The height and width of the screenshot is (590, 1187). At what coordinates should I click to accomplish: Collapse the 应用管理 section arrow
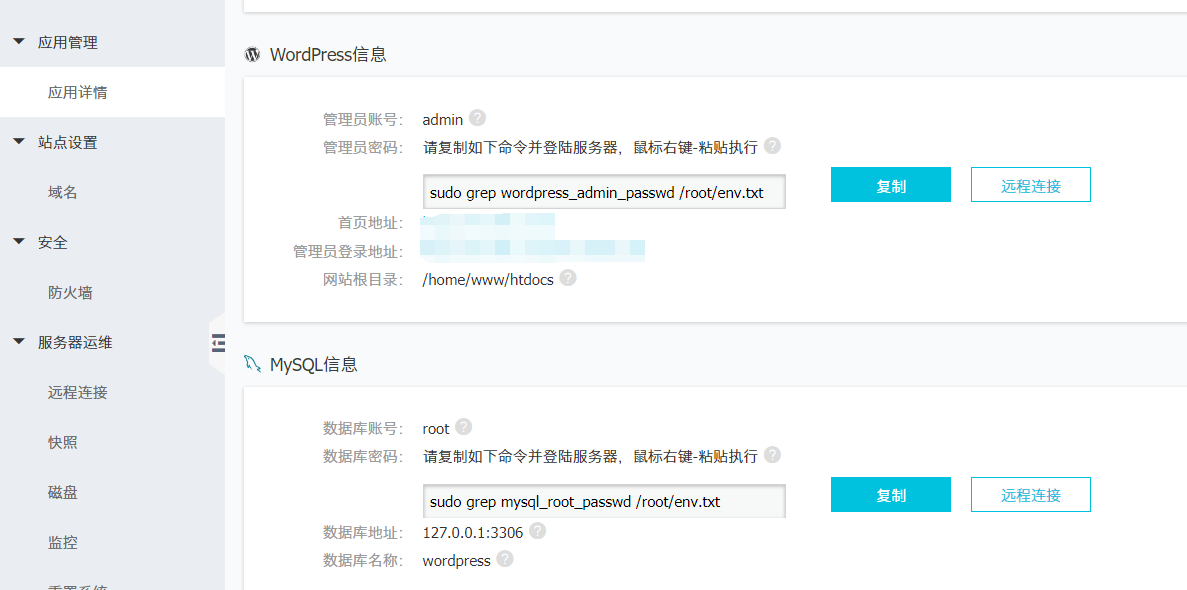(19, 42)
